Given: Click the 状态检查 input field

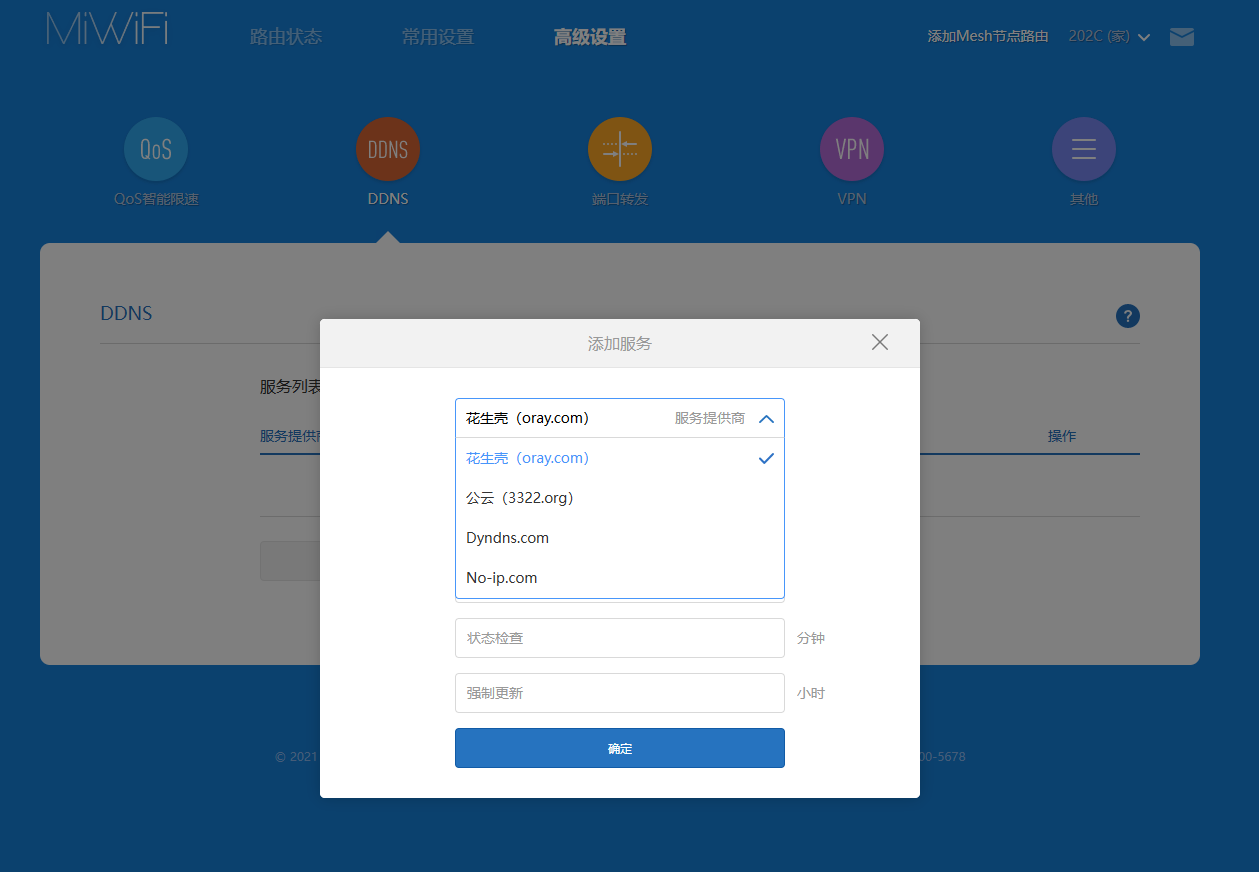Looking at the screenshot, I should (619, 638).
